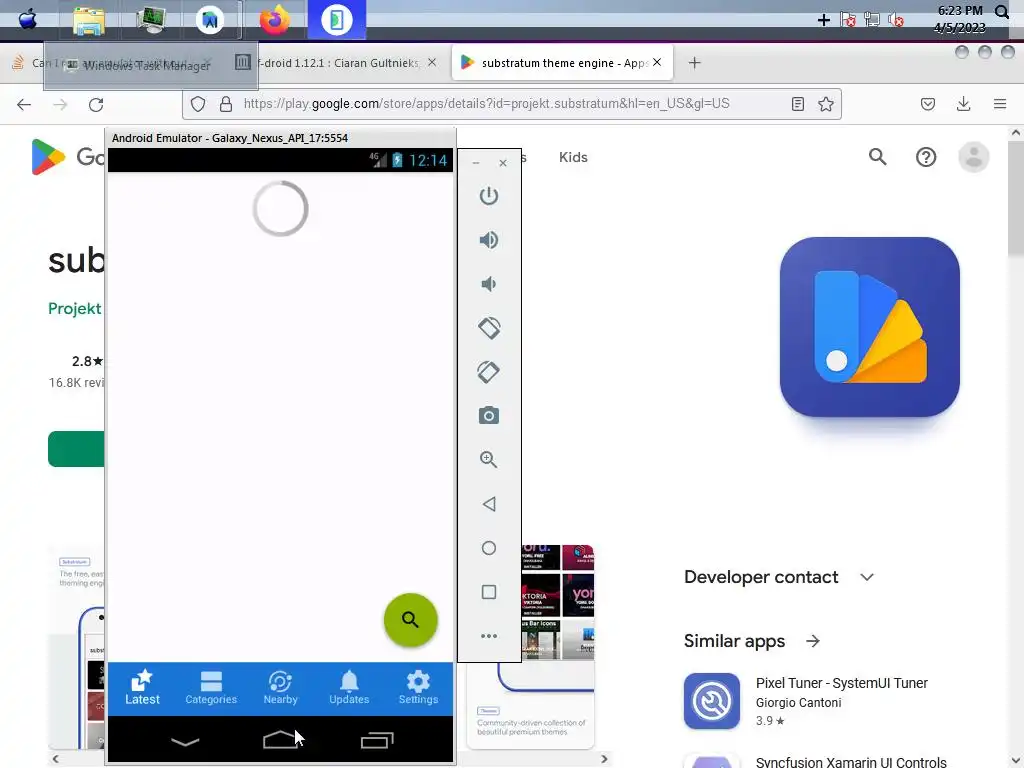Open Similar apps arrow link
Image resolution: width=1024 pixels, height=768 pixels.
click(812, 641)
